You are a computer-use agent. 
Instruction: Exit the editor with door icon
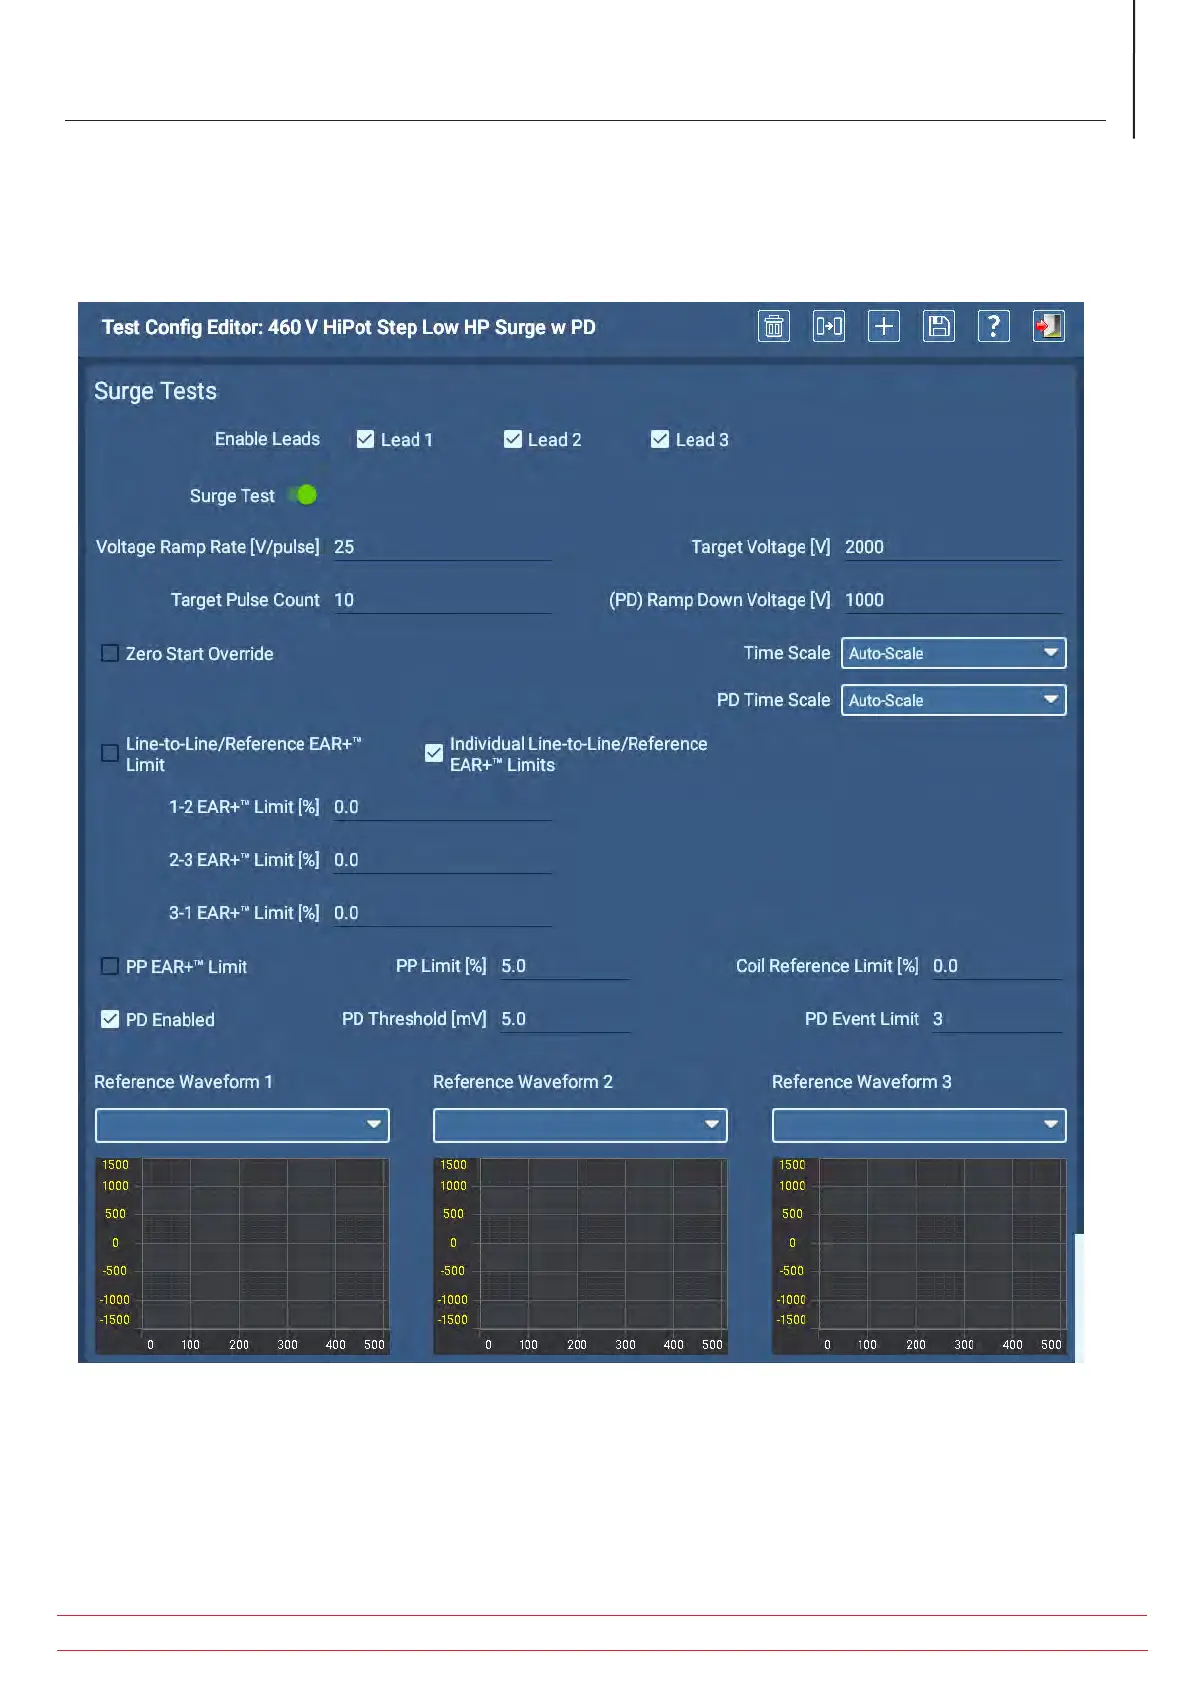(x=1048, y=326)
